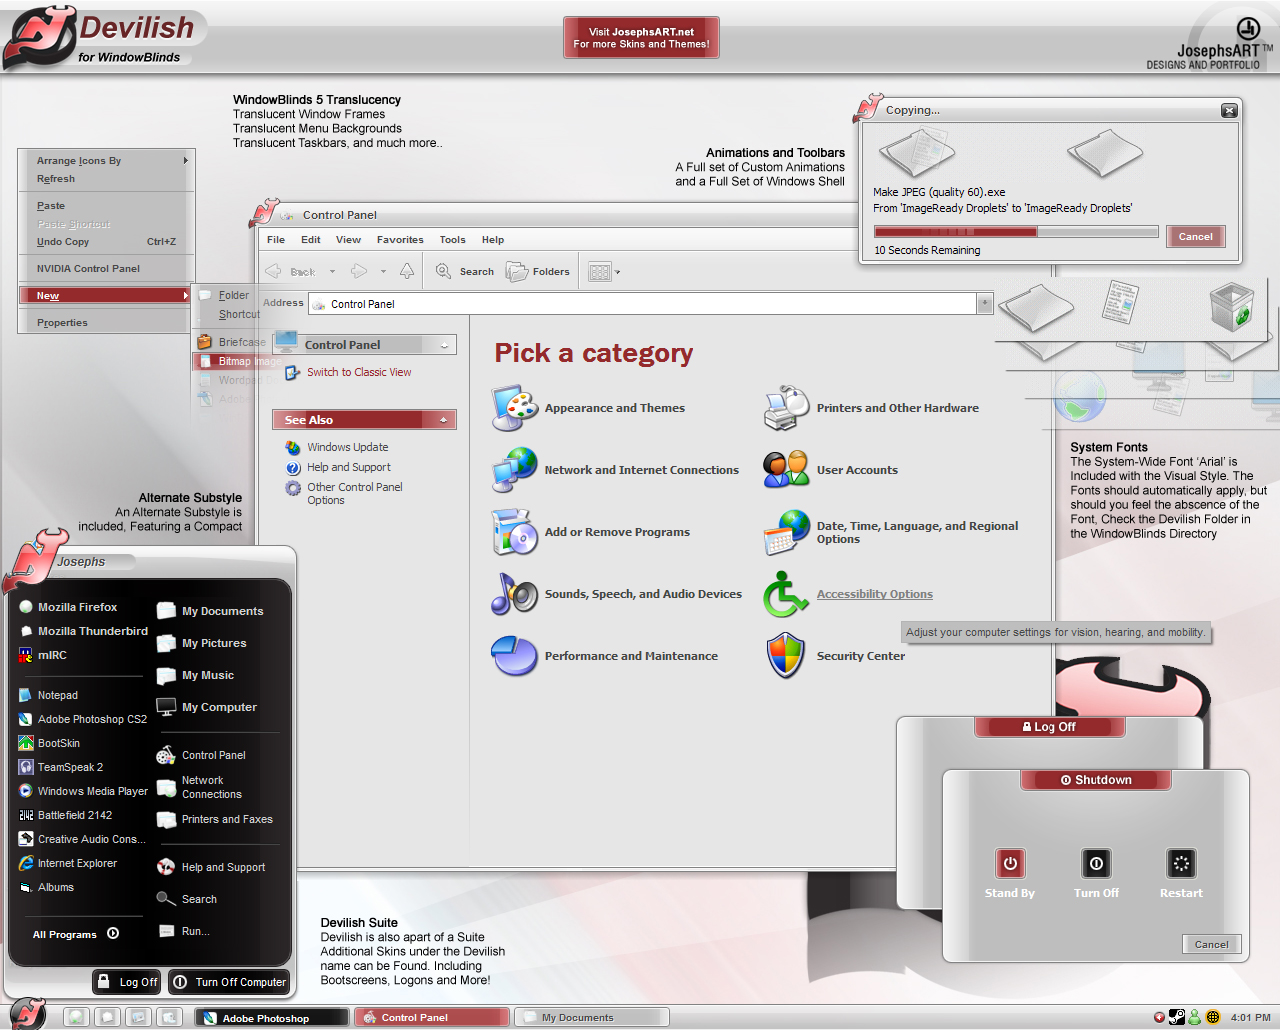Viewport: 1280px width, 1030px height.
Task: Launch TeamSpeak 2 from start menu
Action: pos(60,767)
